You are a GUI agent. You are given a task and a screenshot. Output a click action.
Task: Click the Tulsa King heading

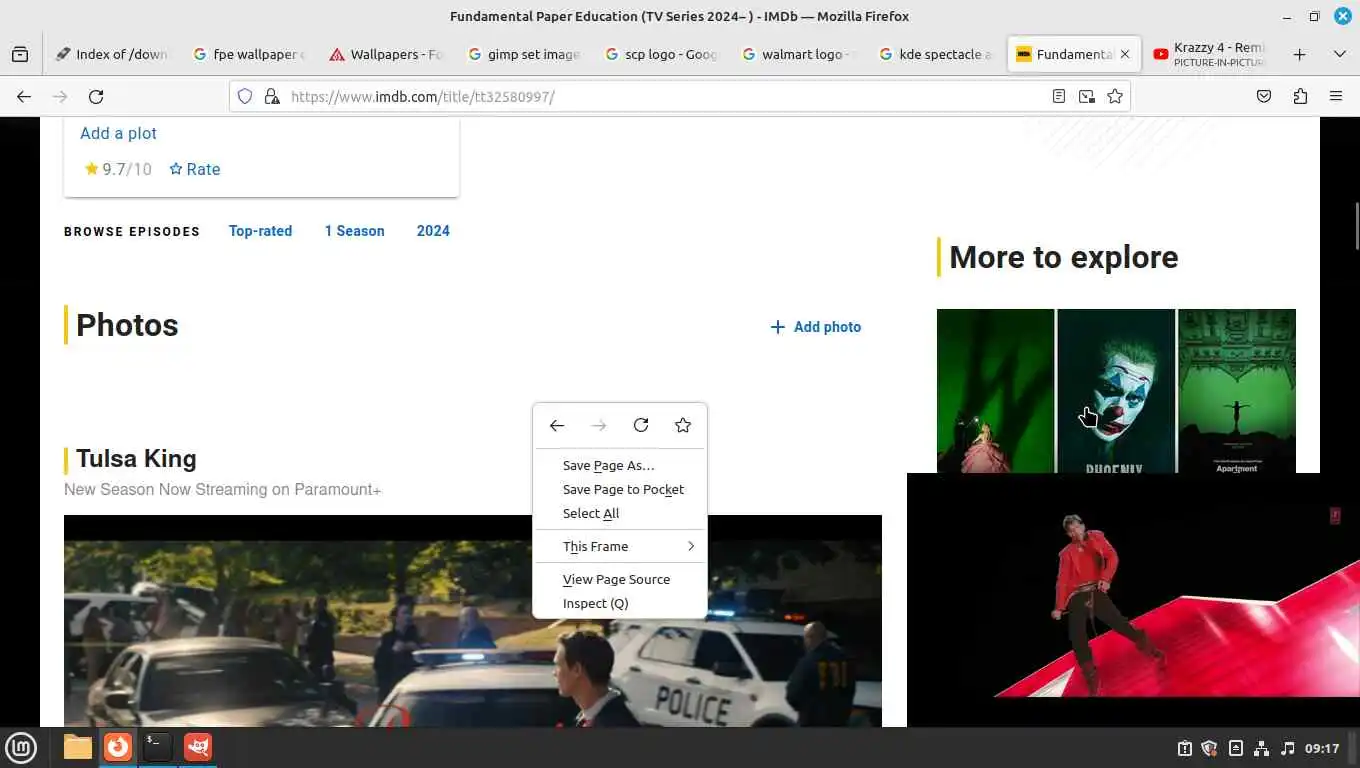(x=136, y=459)
